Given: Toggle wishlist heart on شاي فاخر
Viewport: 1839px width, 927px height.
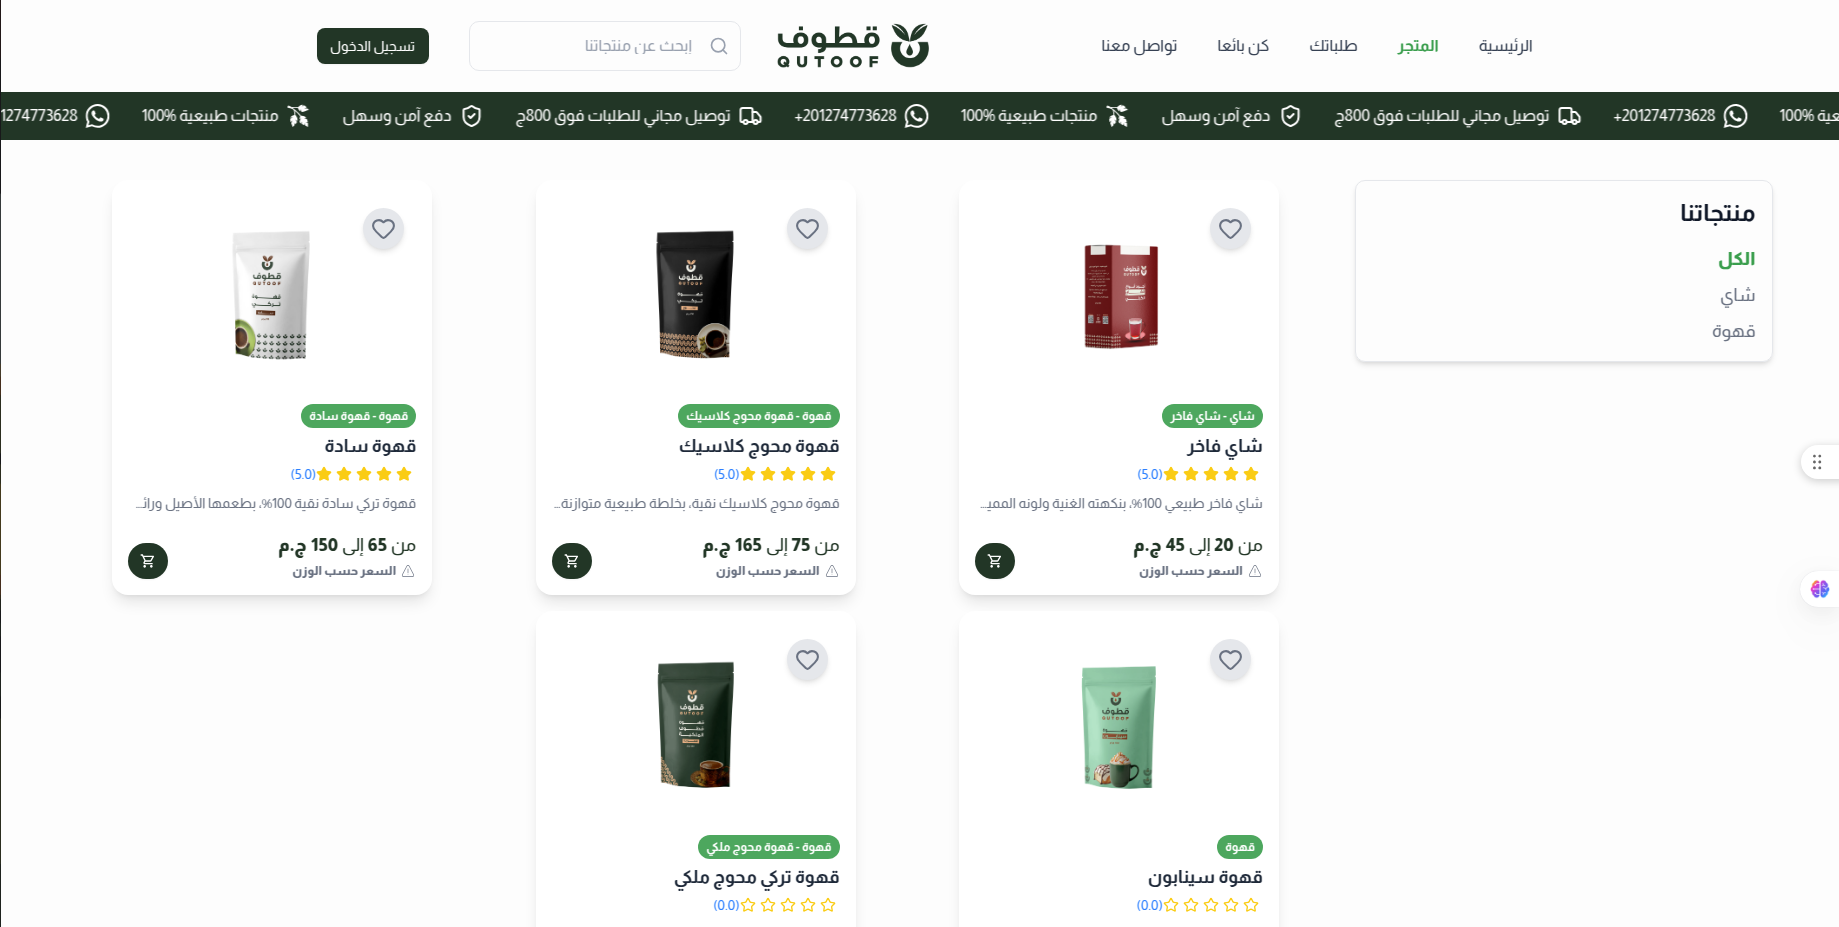Looking at the screenshot, I should tap(1230, 229).
